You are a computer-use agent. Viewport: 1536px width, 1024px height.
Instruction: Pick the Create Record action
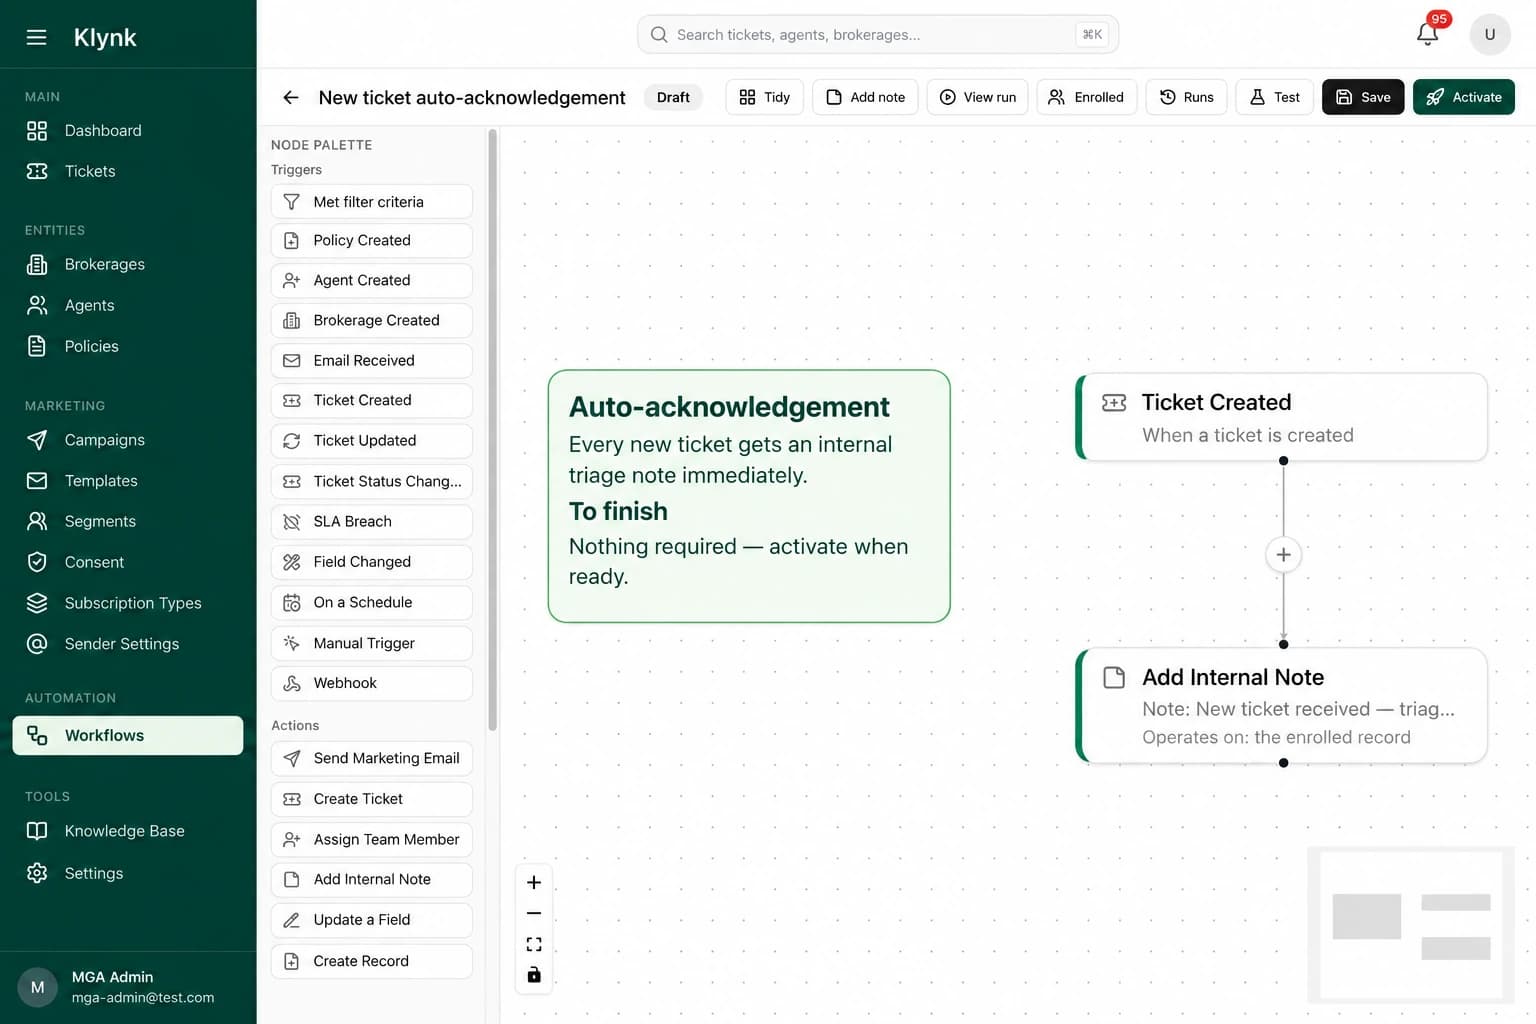371,961
